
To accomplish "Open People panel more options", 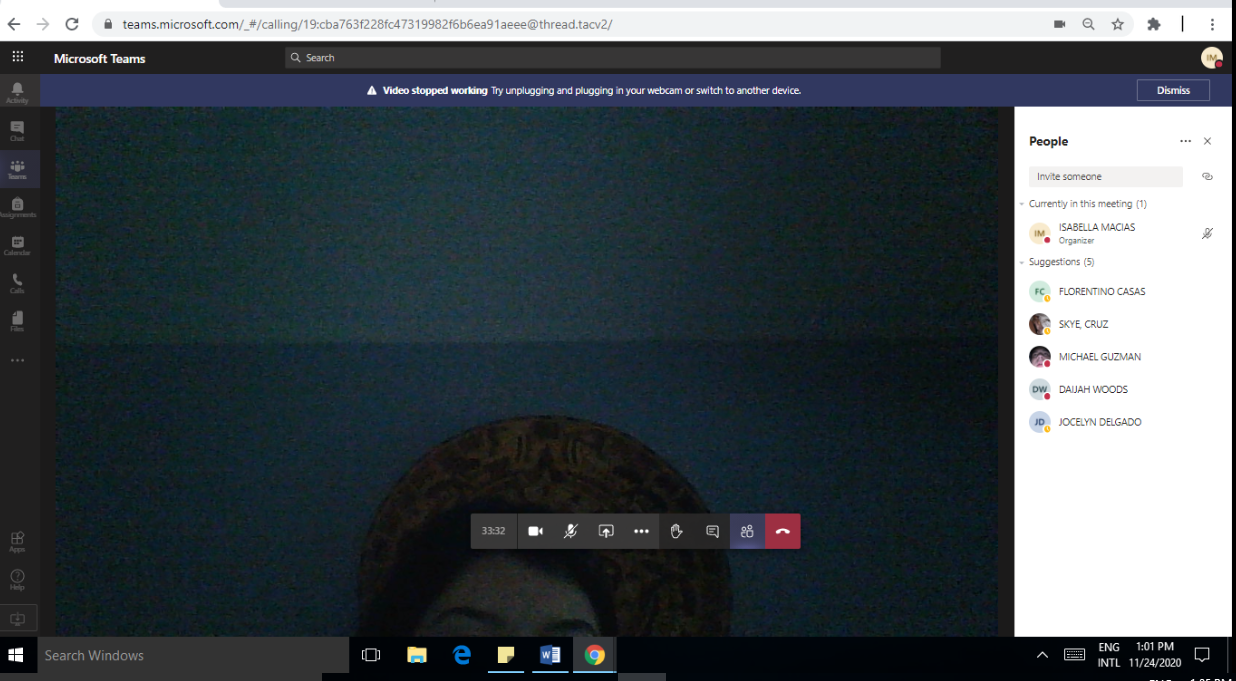I will (1185, 141).
